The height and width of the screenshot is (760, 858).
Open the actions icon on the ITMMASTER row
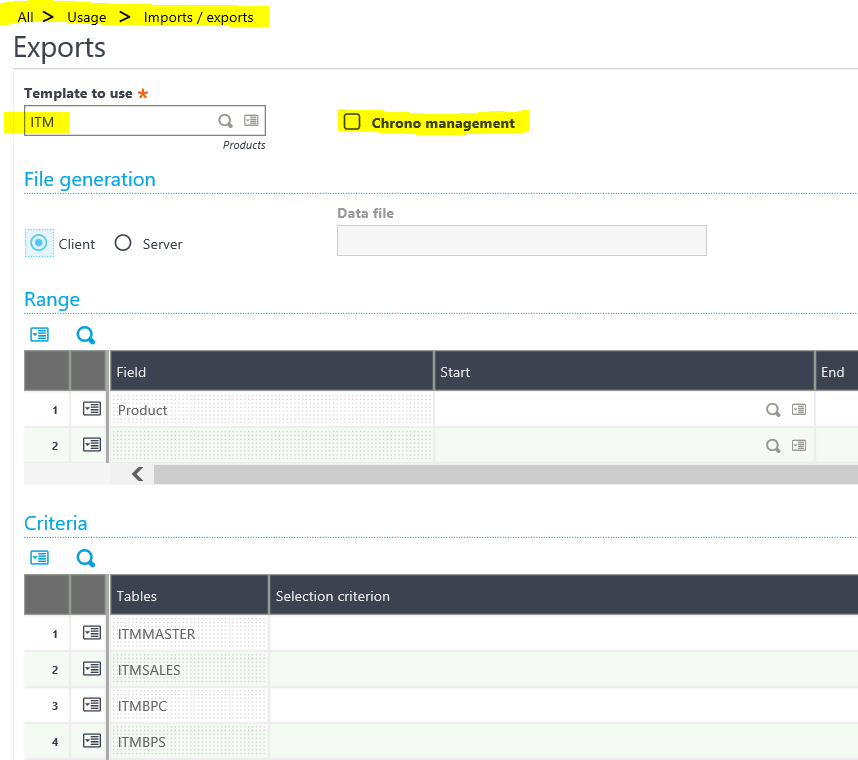pos(89,633)
